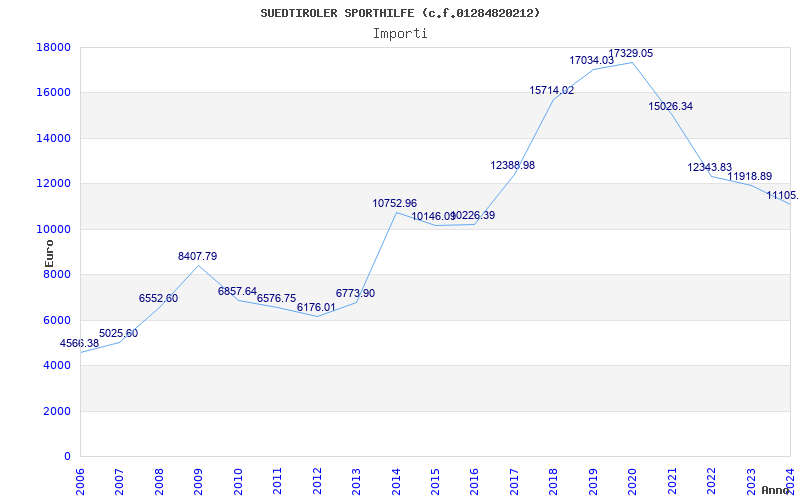The width and height of the screenshot is (800, 500).
Task: Click the y-axis value 12000
Action: tap(54, 184)
